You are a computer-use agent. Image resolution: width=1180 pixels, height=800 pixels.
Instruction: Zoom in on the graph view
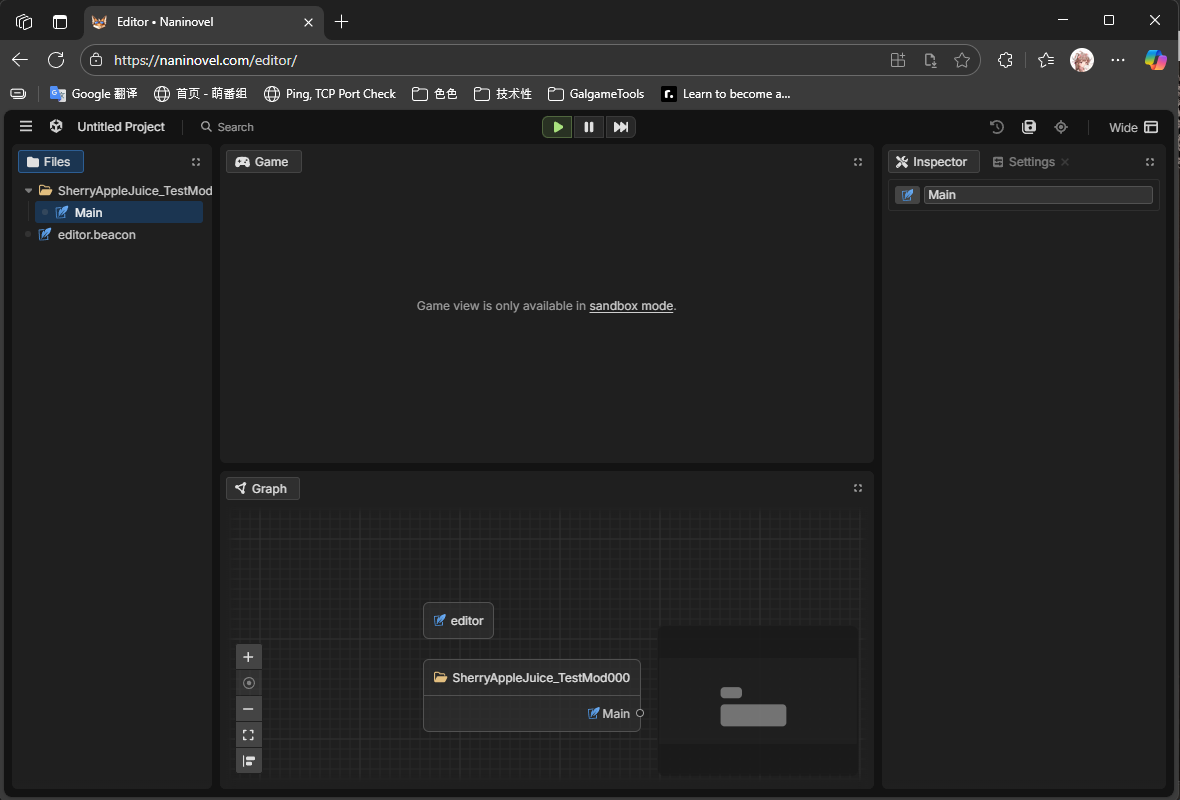[249, 657]
